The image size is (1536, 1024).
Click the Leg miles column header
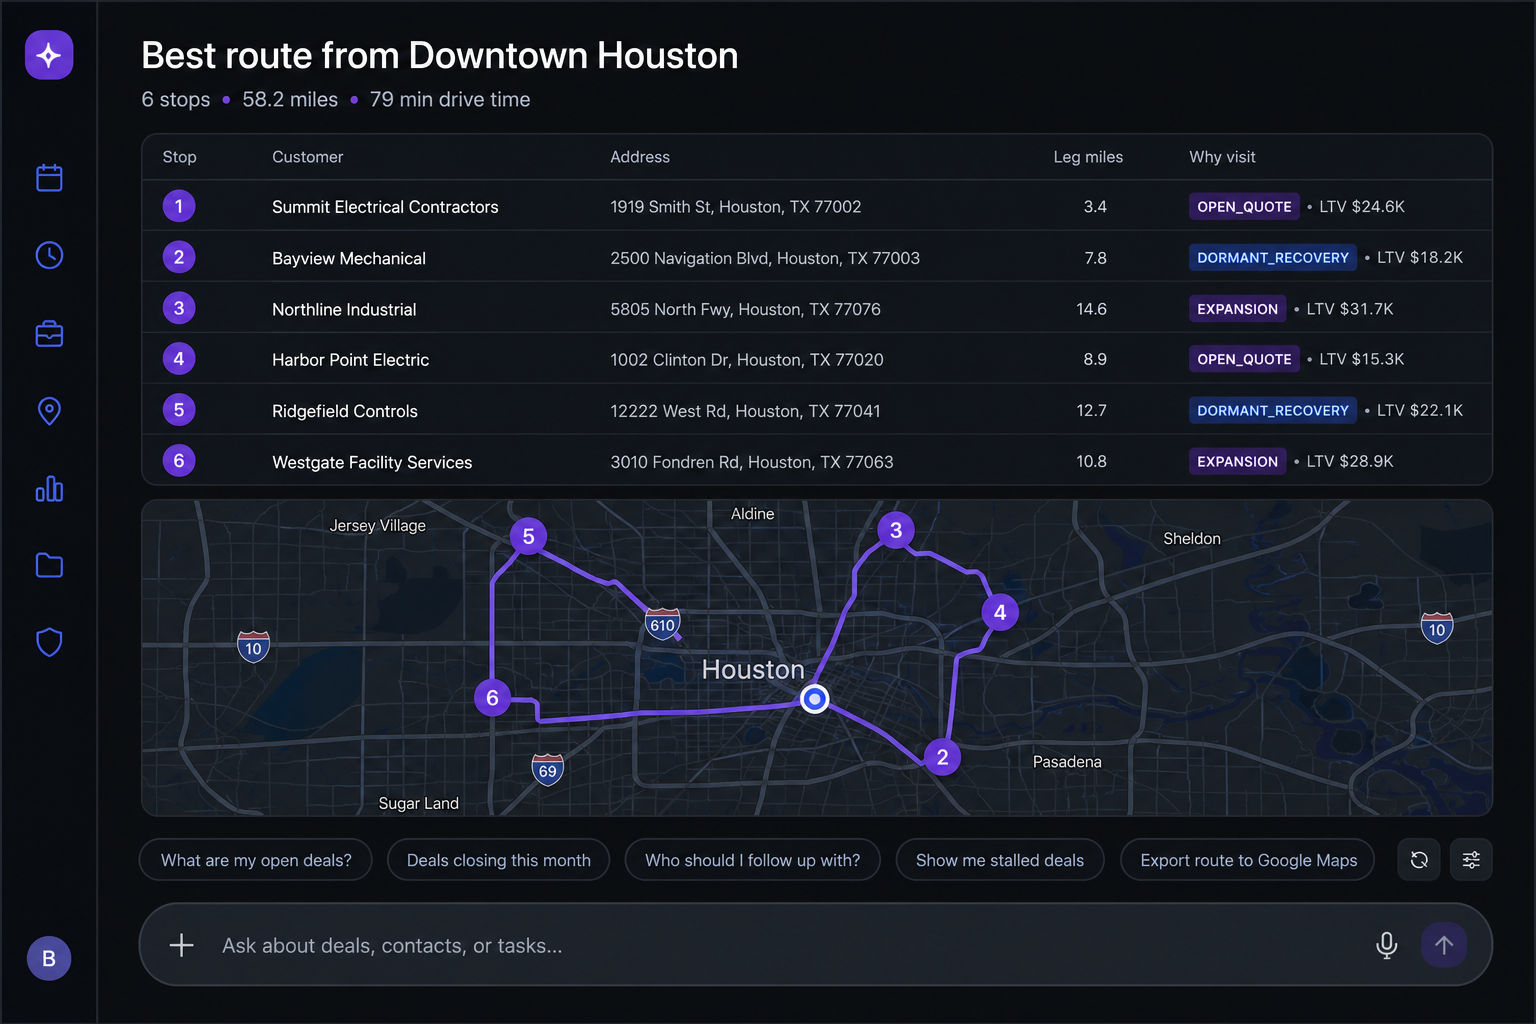pyautogui.click(x=1088, y=157)
